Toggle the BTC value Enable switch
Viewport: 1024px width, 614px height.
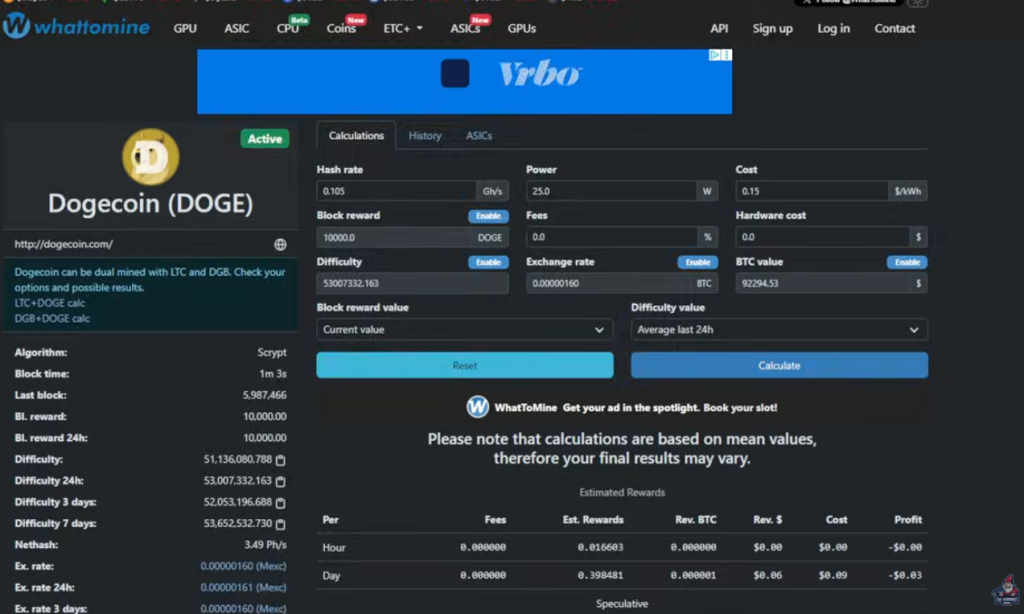[906, 262]
